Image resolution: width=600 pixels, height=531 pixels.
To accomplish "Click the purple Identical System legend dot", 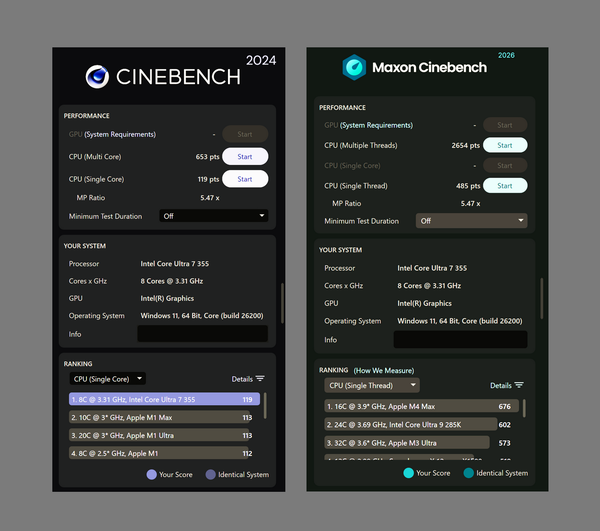I will [210, 474].
